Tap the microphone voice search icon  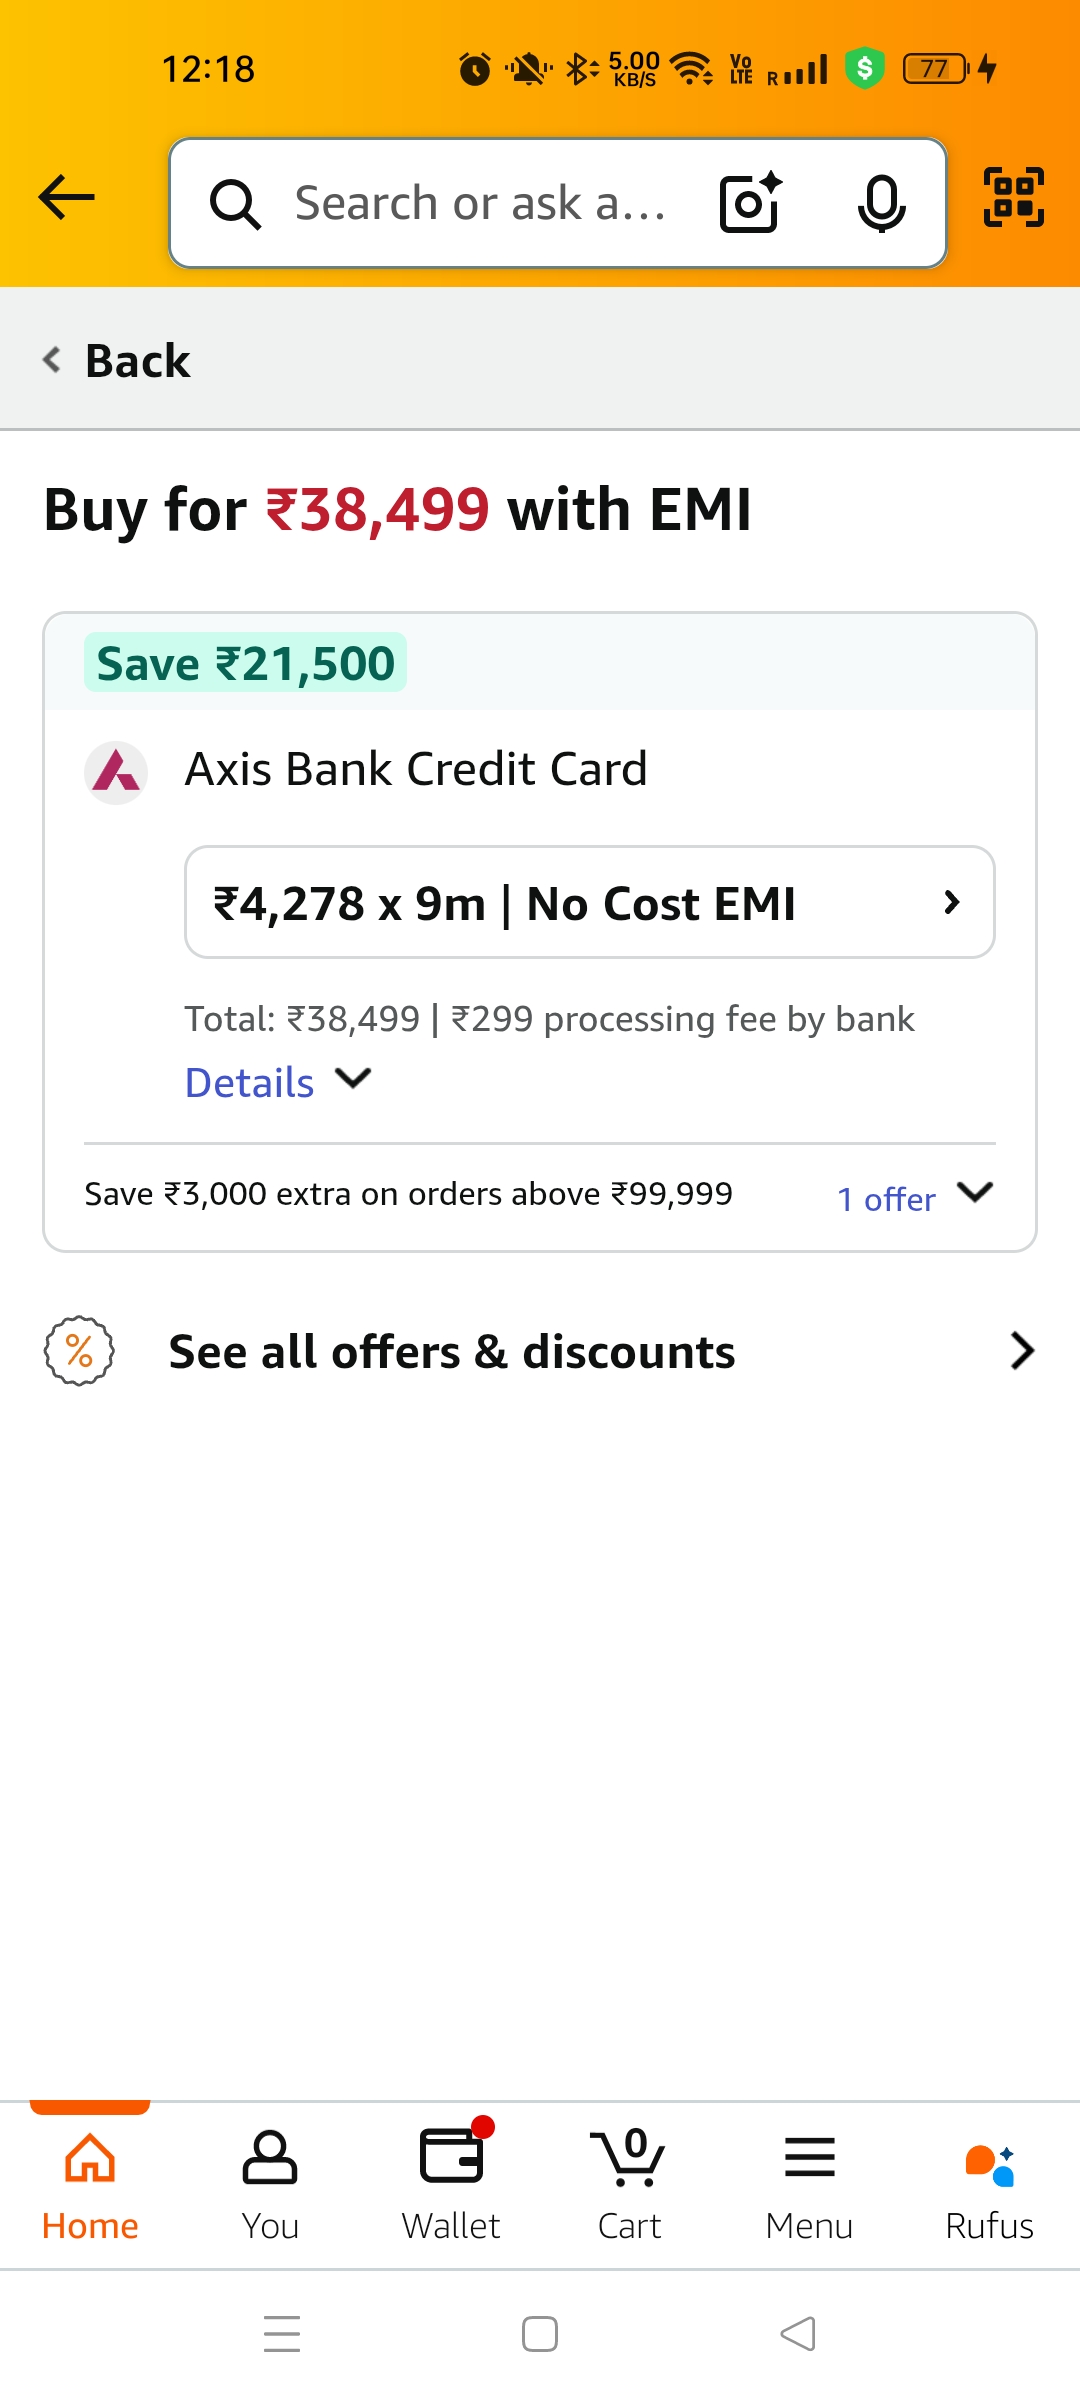pyautogui.click(x=881, y=203)
